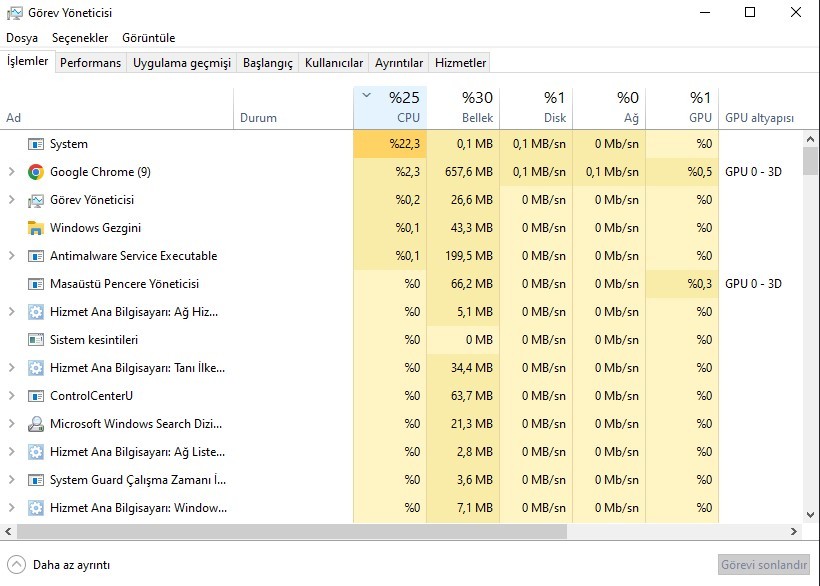Click Chrome's GPU 0 - 3D cell
820x586 pixels.
click(x=753, y=172)
